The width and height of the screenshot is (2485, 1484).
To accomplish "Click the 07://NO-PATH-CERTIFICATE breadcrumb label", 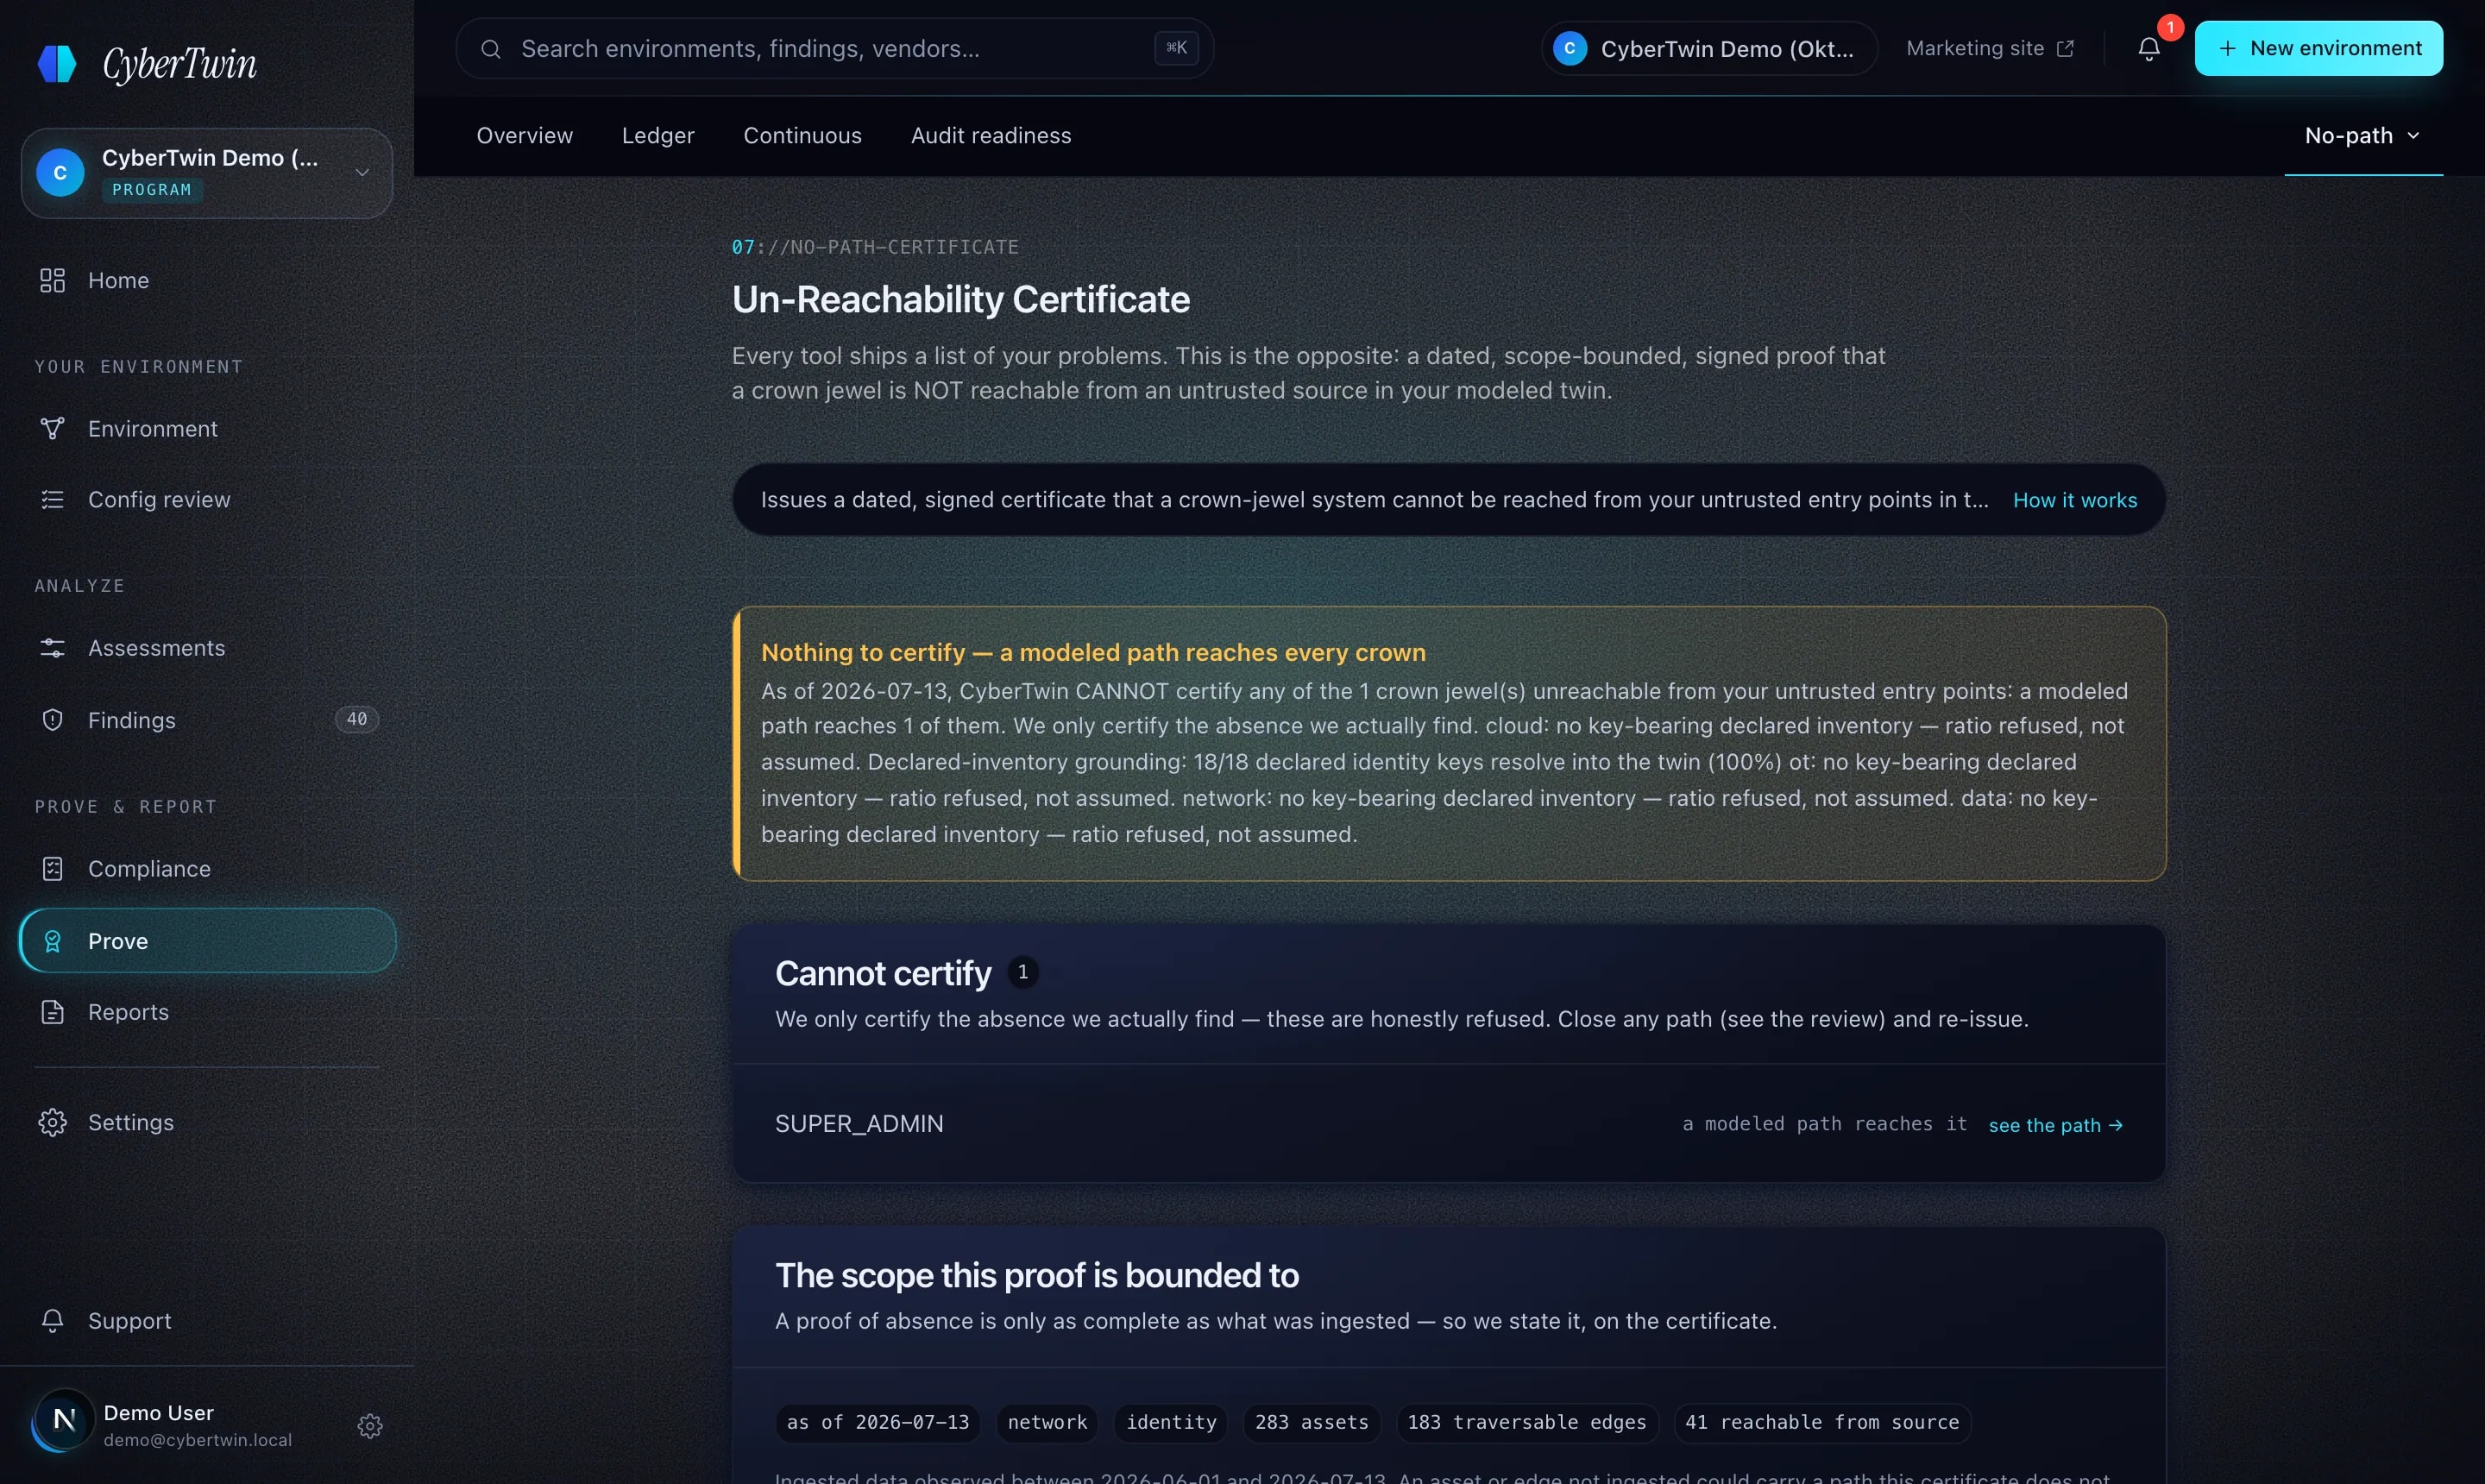I will pyautogui.click(x=875, y=246).
